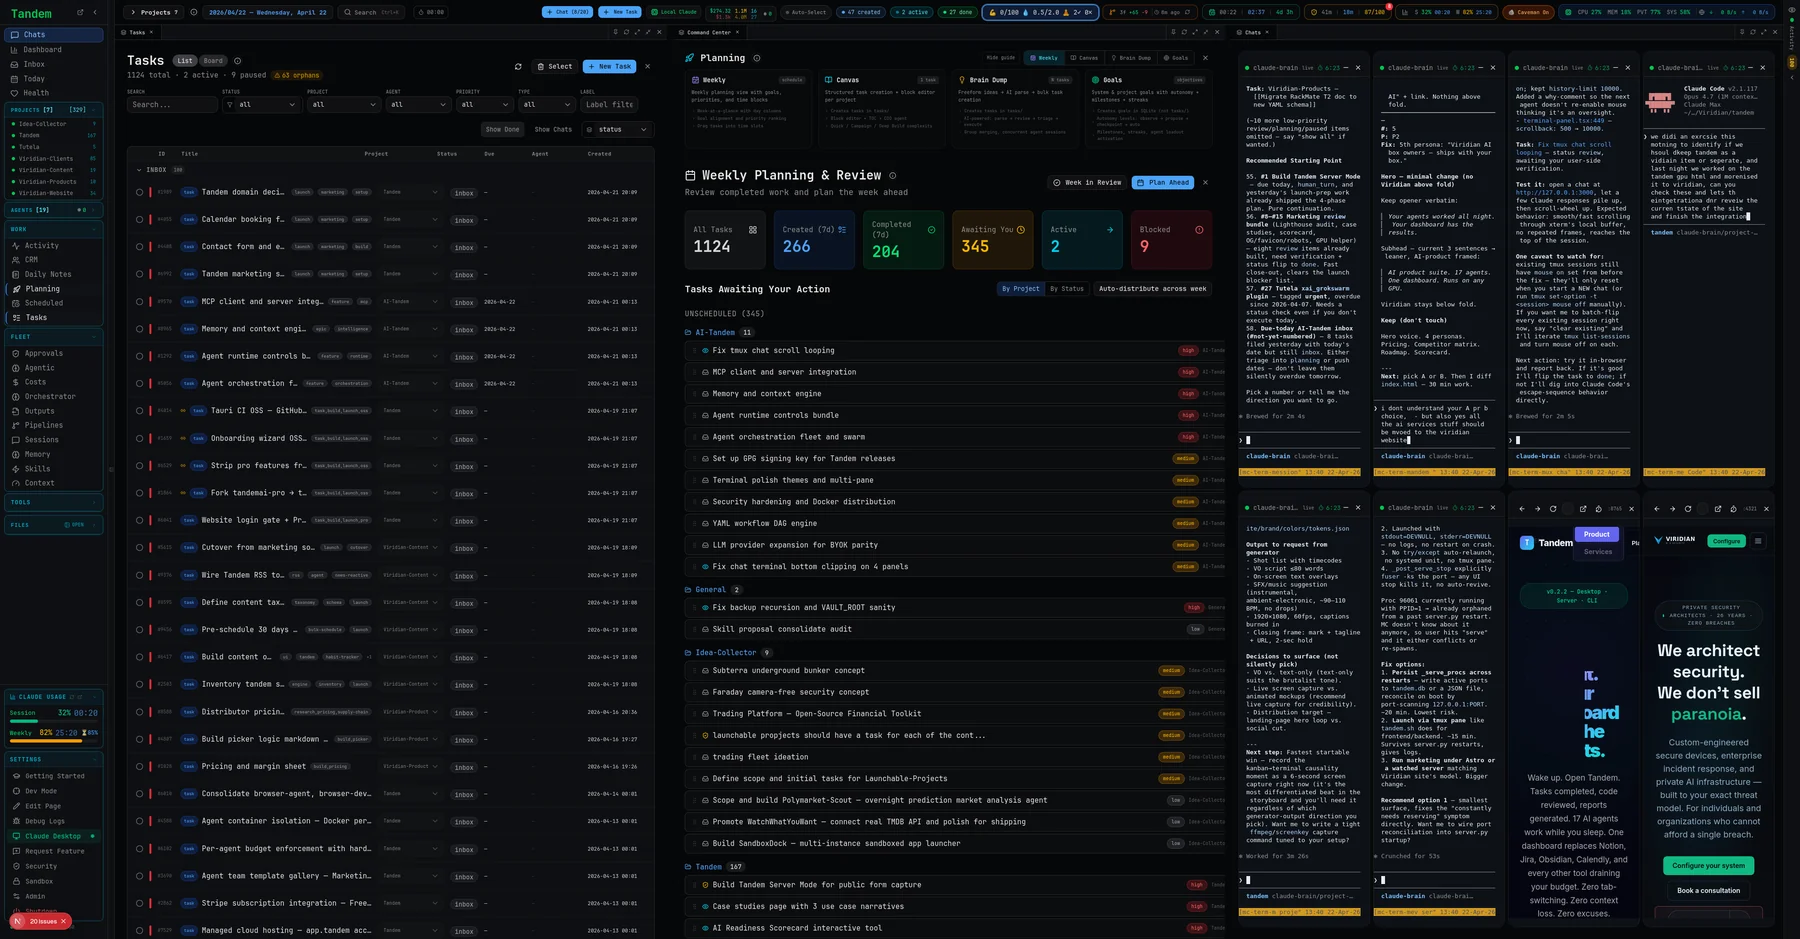Select the Canvas planning tab
The image size is (1800, 939).
pos(1084,58)
